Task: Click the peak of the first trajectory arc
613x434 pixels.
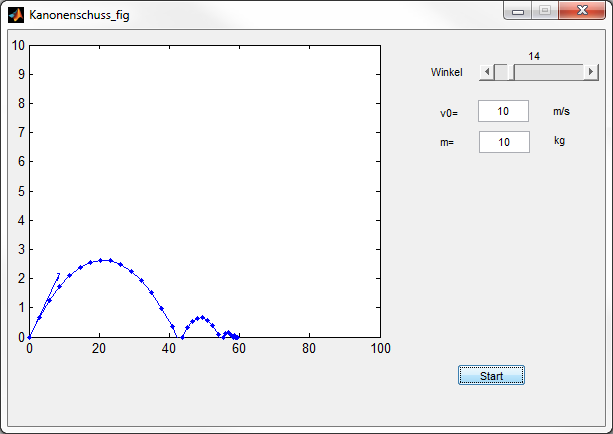Action: (x=105, y=260)
